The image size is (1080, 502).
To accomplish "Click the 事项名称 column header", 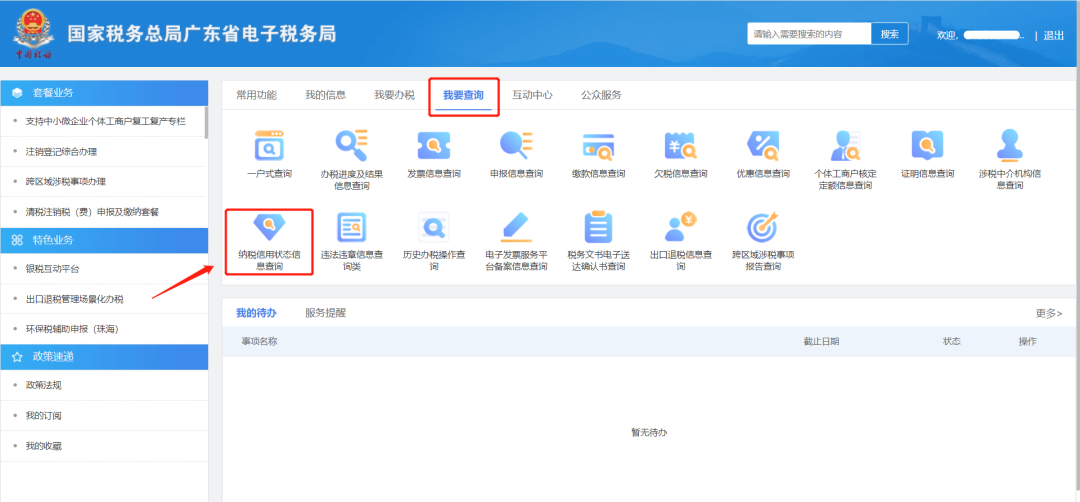I will [x=260, y=342].
